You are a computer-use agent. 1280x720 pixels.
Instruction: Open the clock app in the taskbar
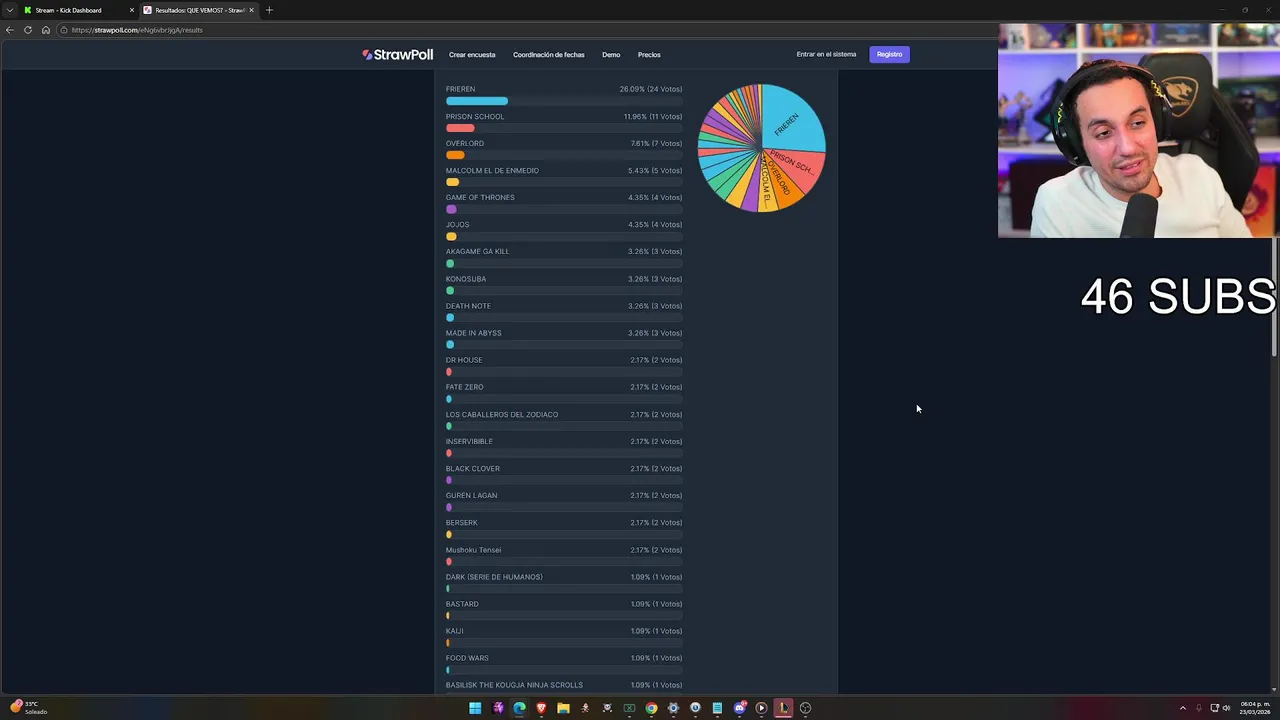click(695, 708)
